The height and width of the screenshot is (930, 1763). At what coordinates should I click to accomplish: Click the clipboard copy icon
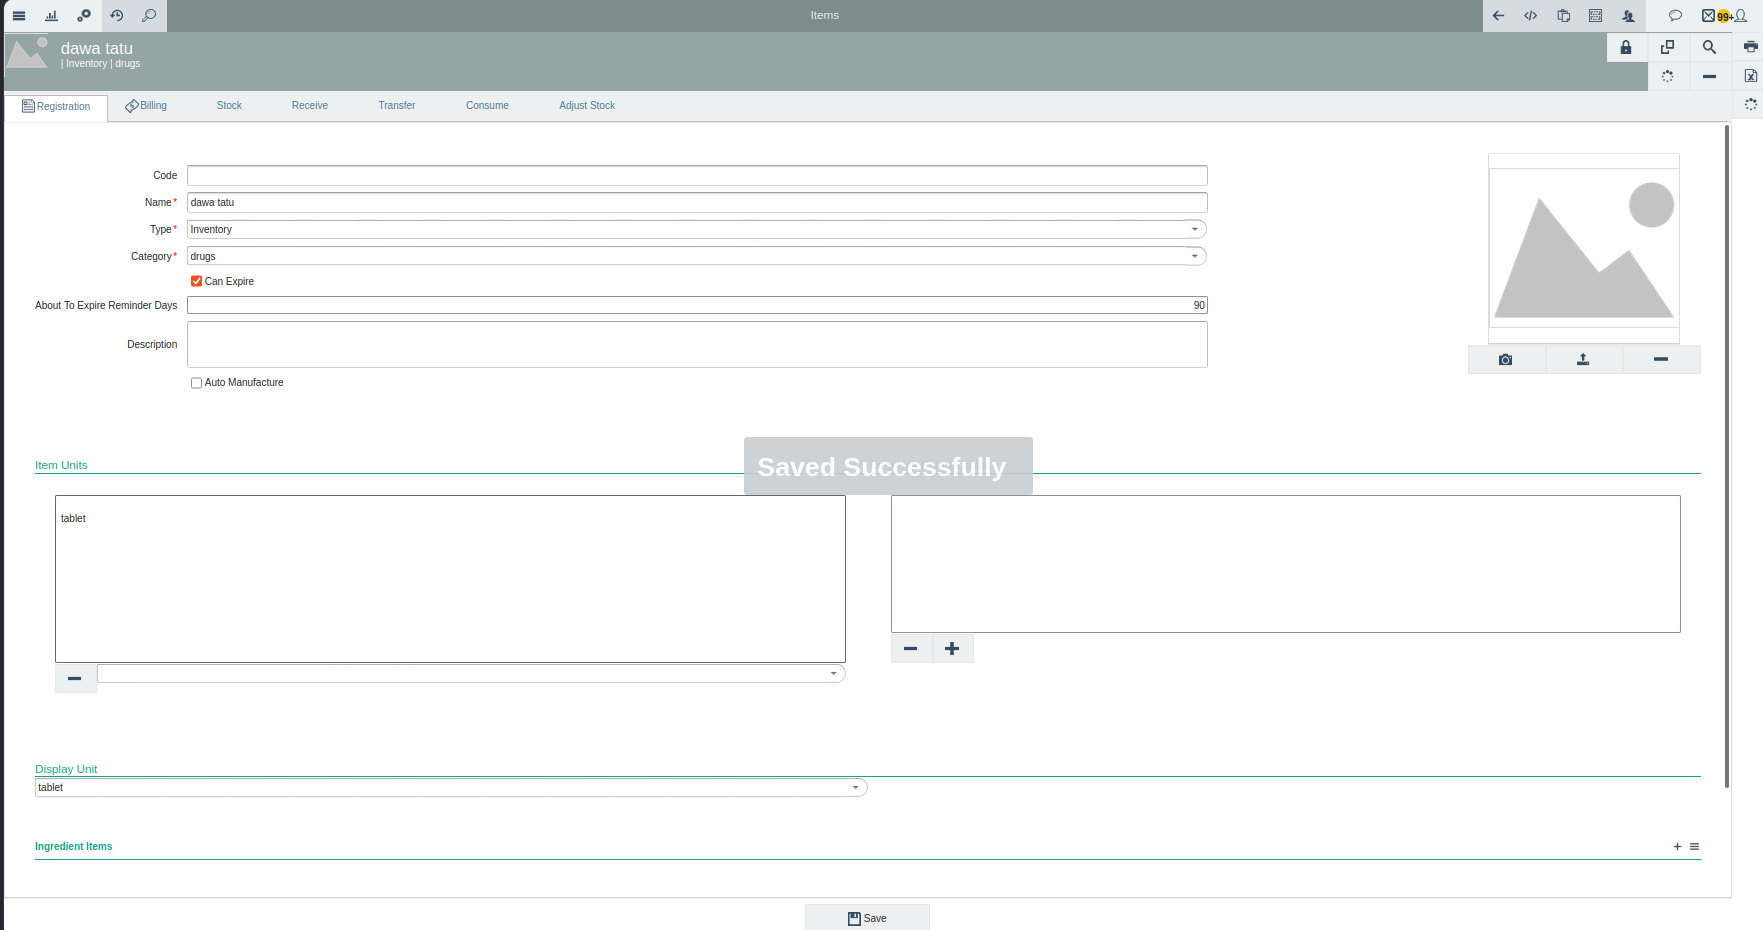coord(1564,16)
